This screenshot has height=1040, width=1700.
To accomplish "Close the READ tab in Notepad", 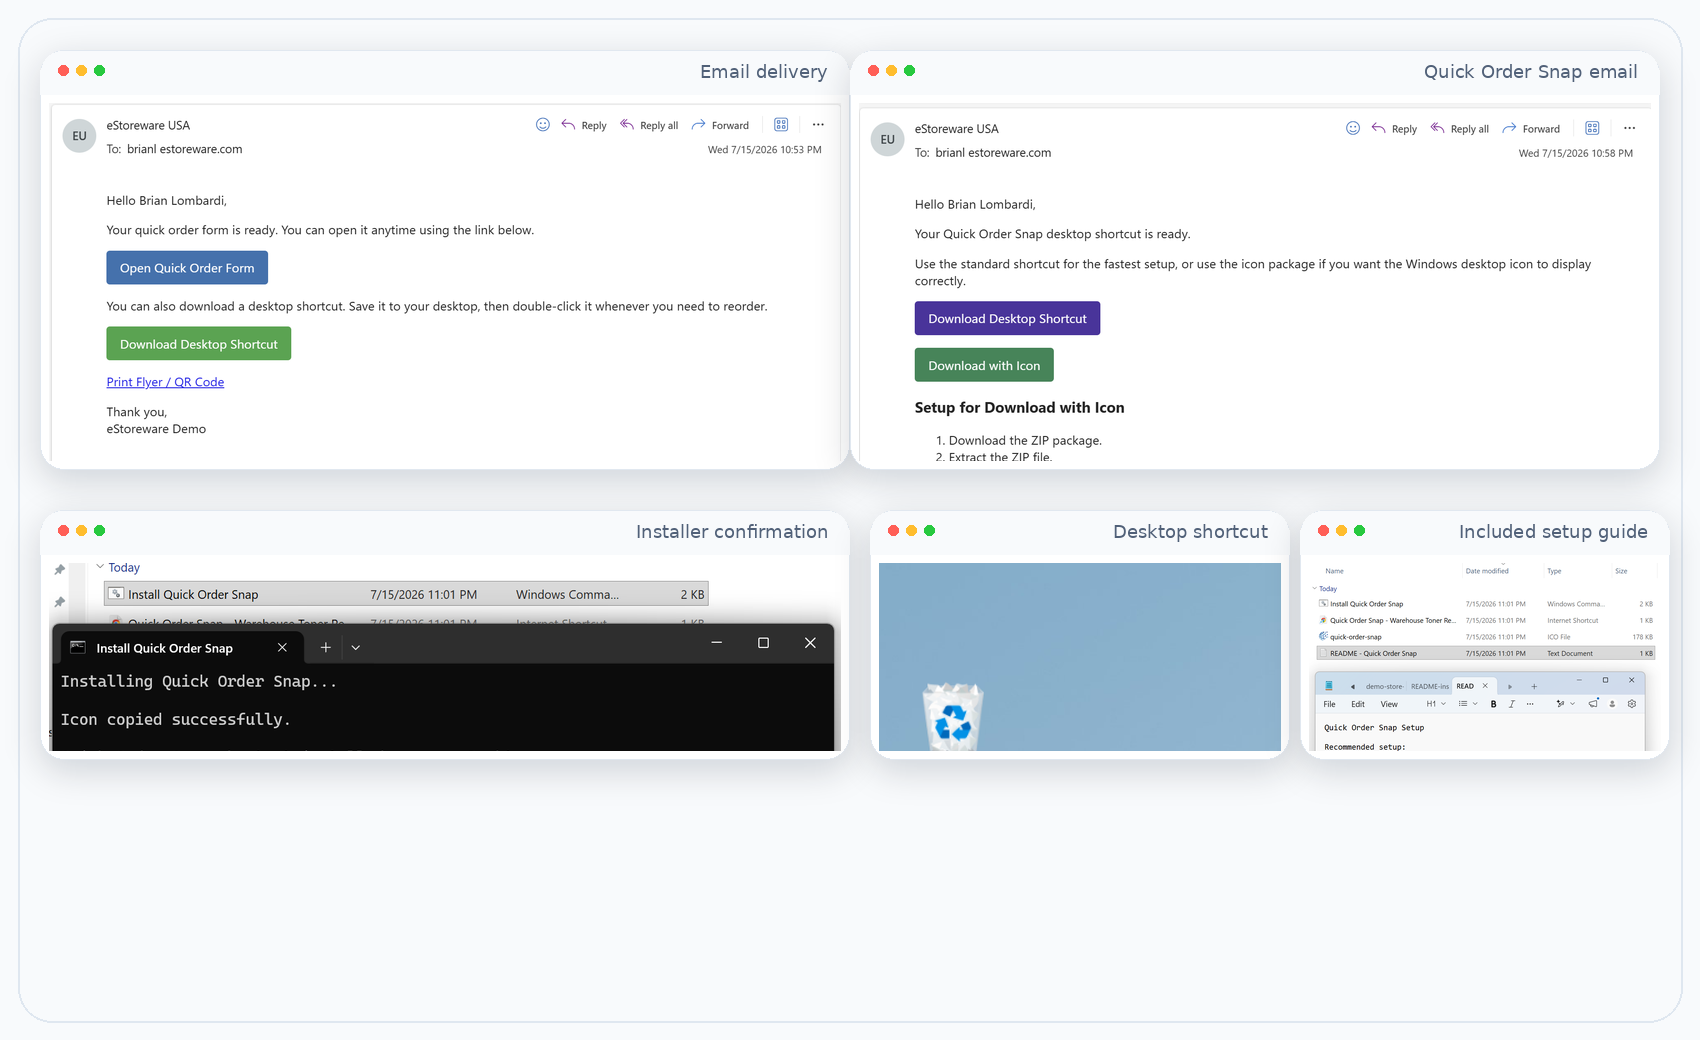I will coord(1485,686).
